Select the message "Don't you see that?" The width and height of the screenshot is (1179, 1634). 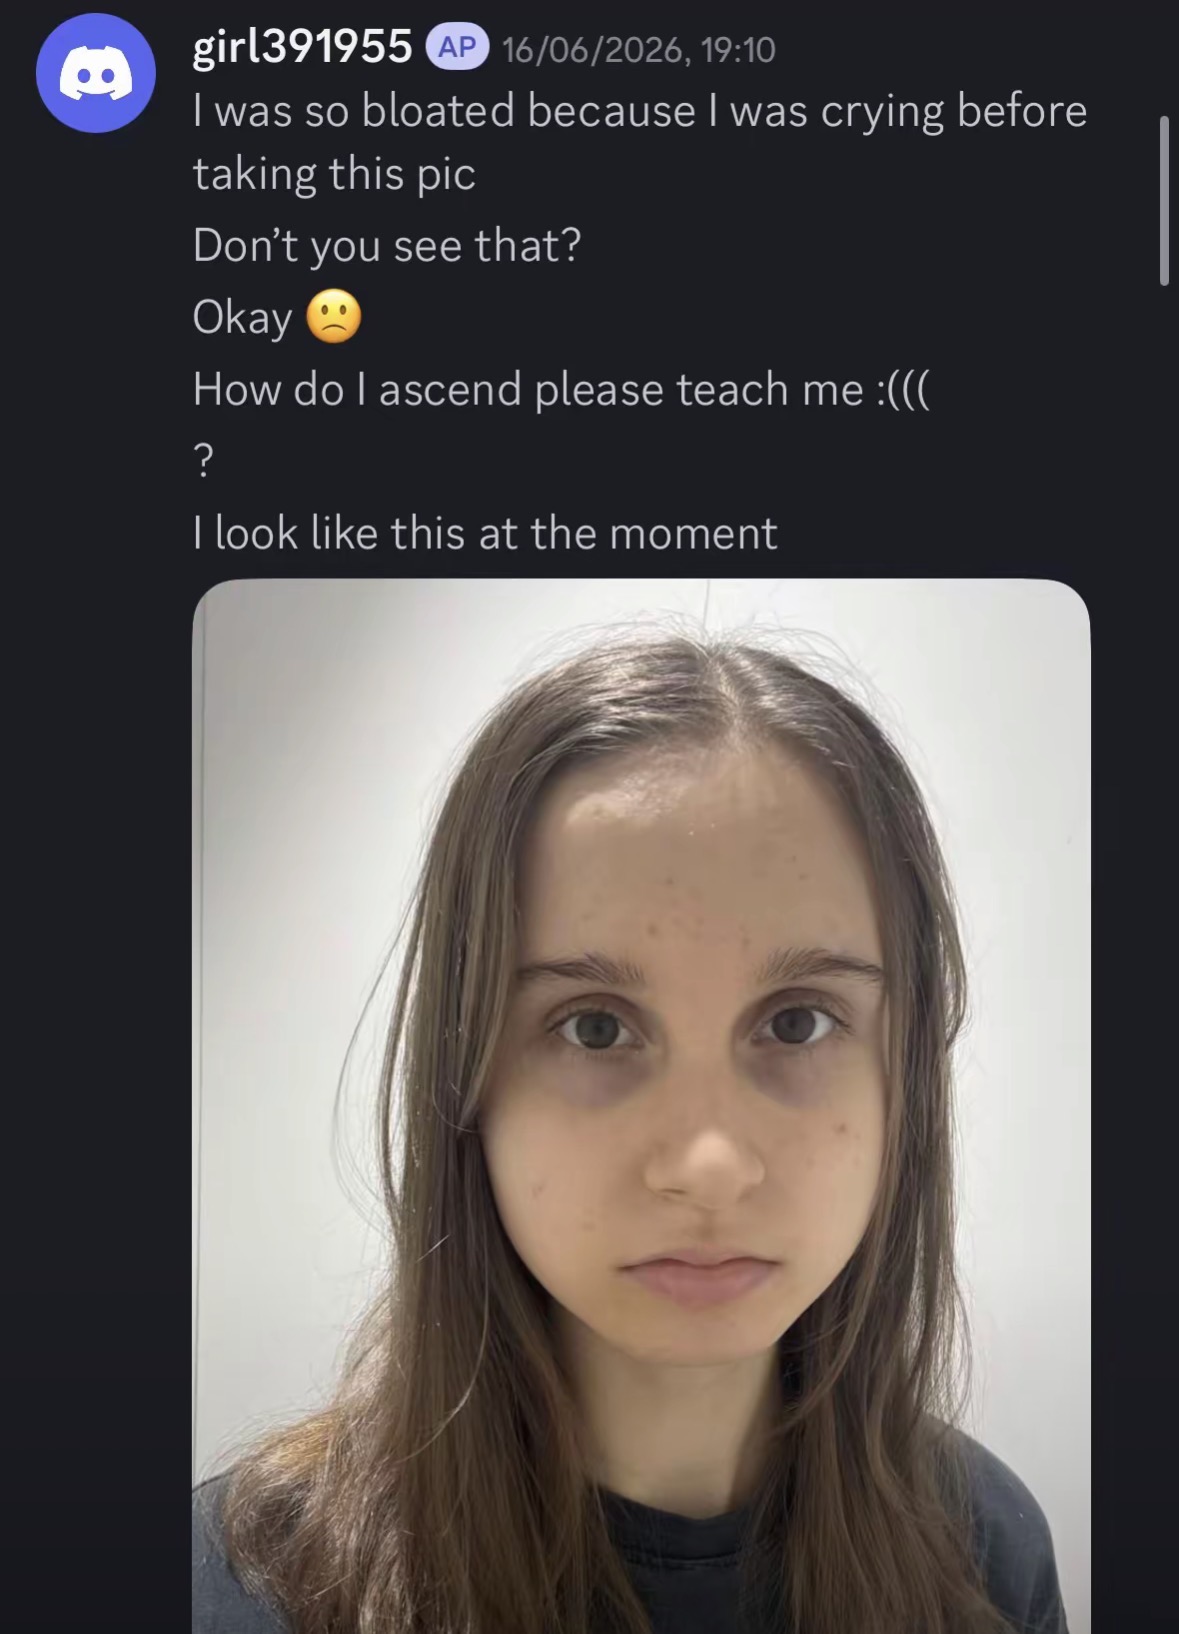point(387,246)
